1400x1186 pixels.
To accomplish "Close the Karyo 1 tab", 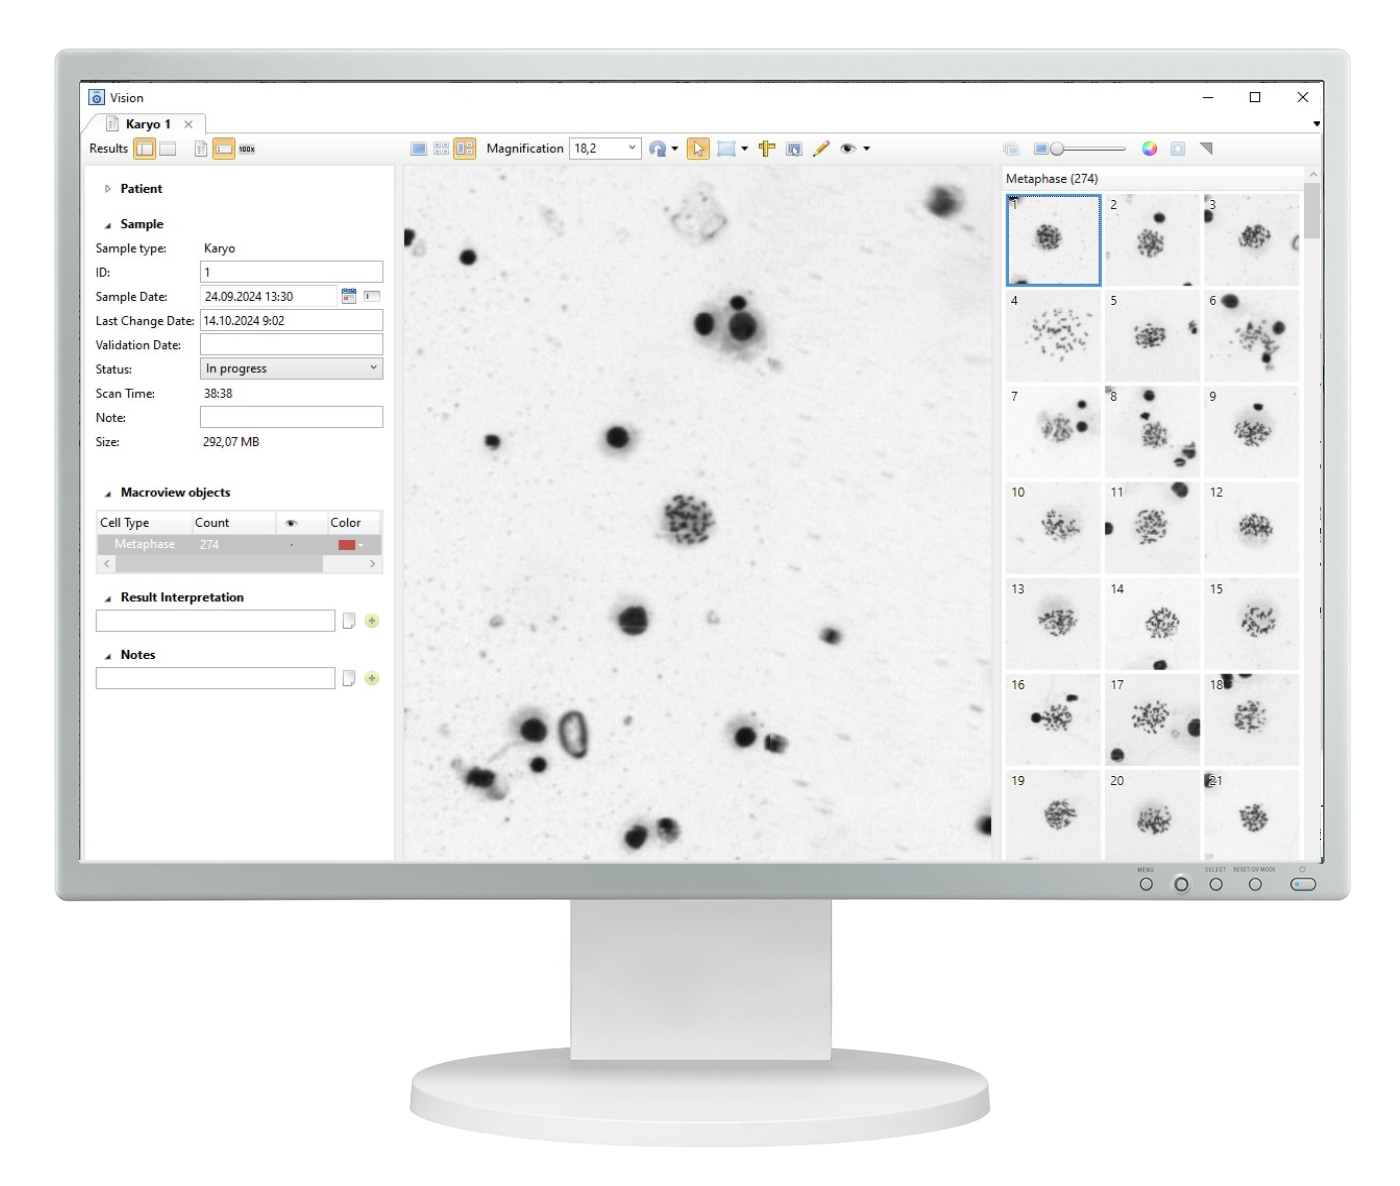I will coord(188,125).
